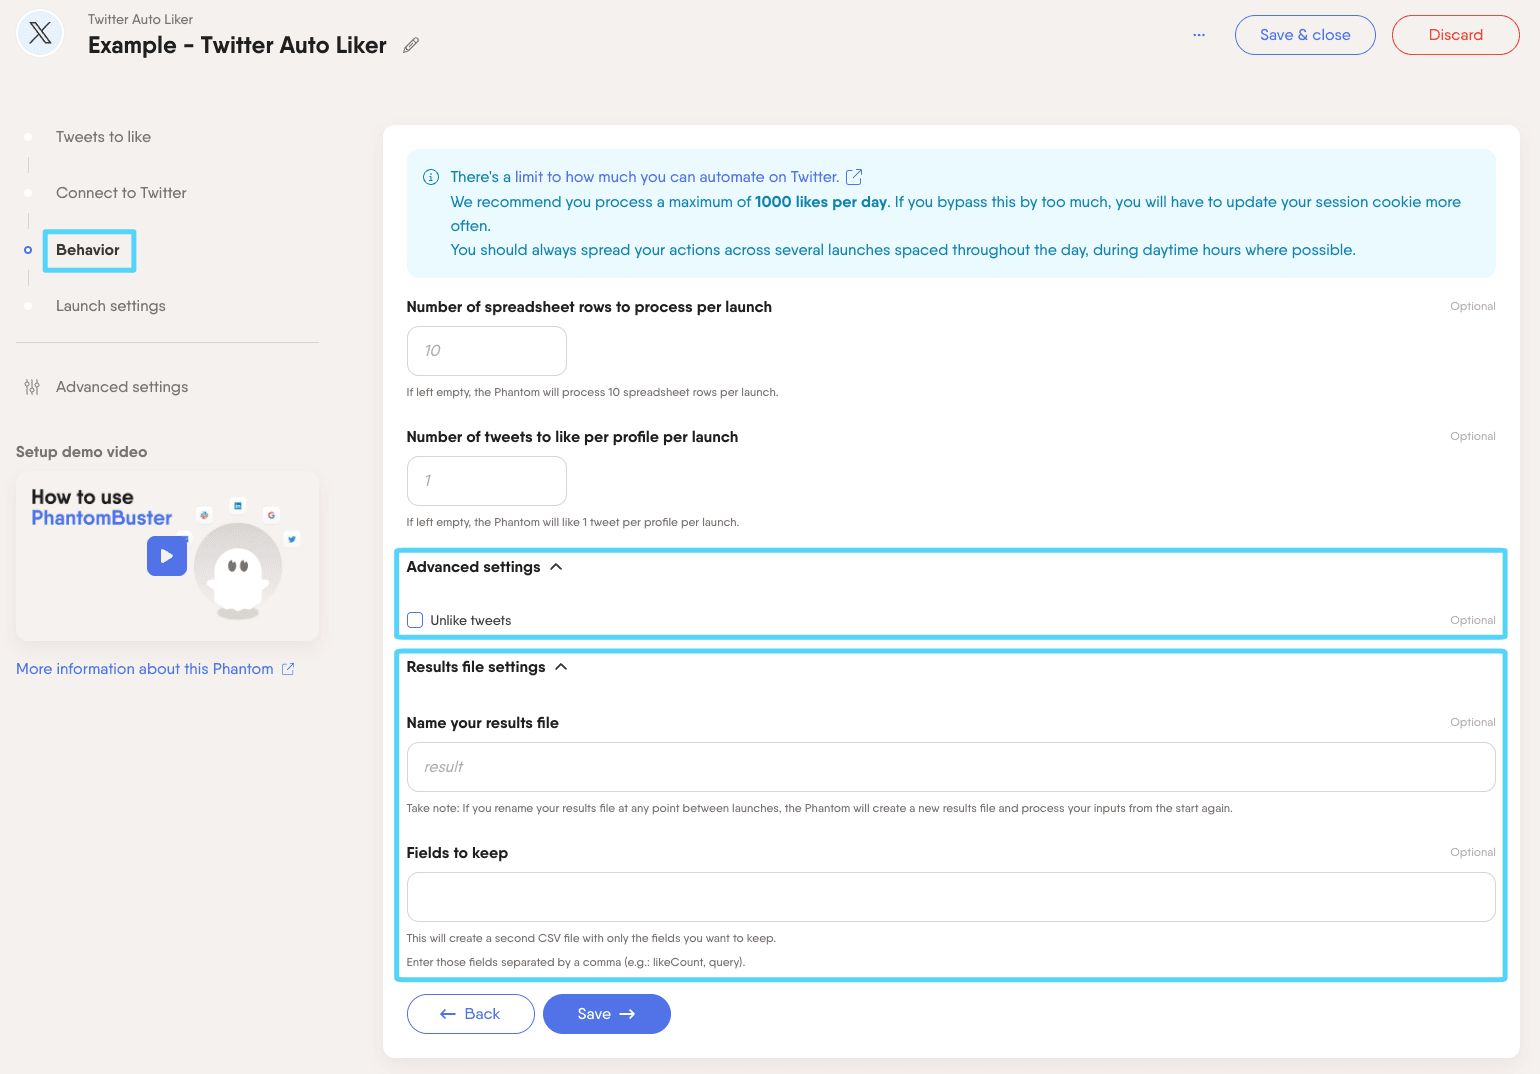Click the info circle icon in notice
This screenshot has width=1540, height=1074.
point(431,177)
